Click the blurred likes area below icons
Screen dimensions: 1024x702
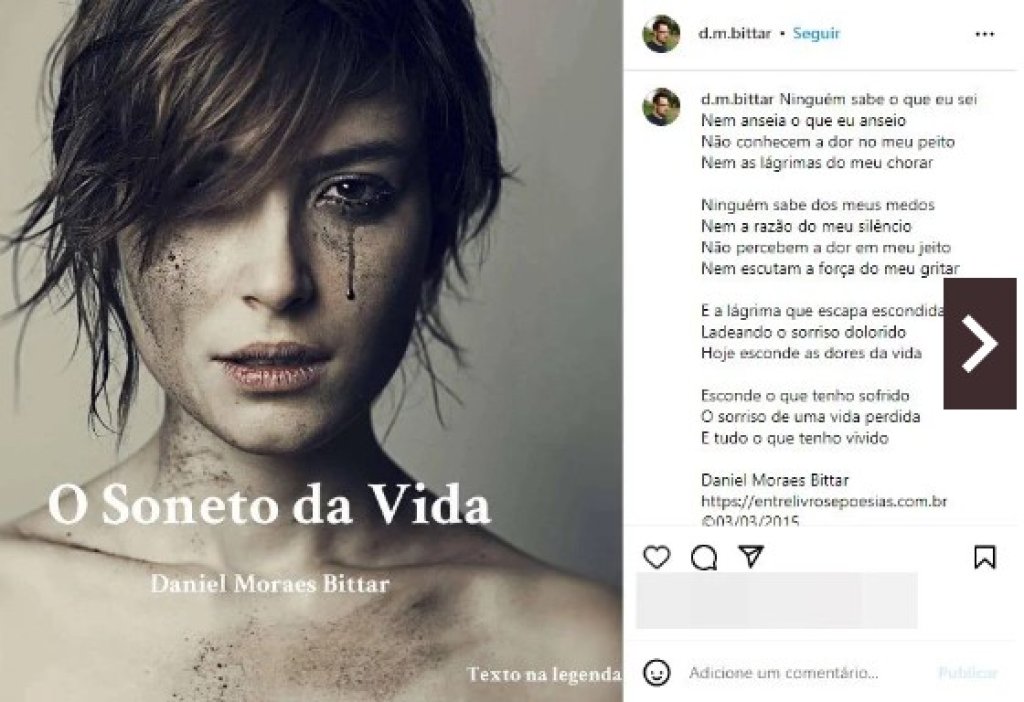(x=776, y=600)
